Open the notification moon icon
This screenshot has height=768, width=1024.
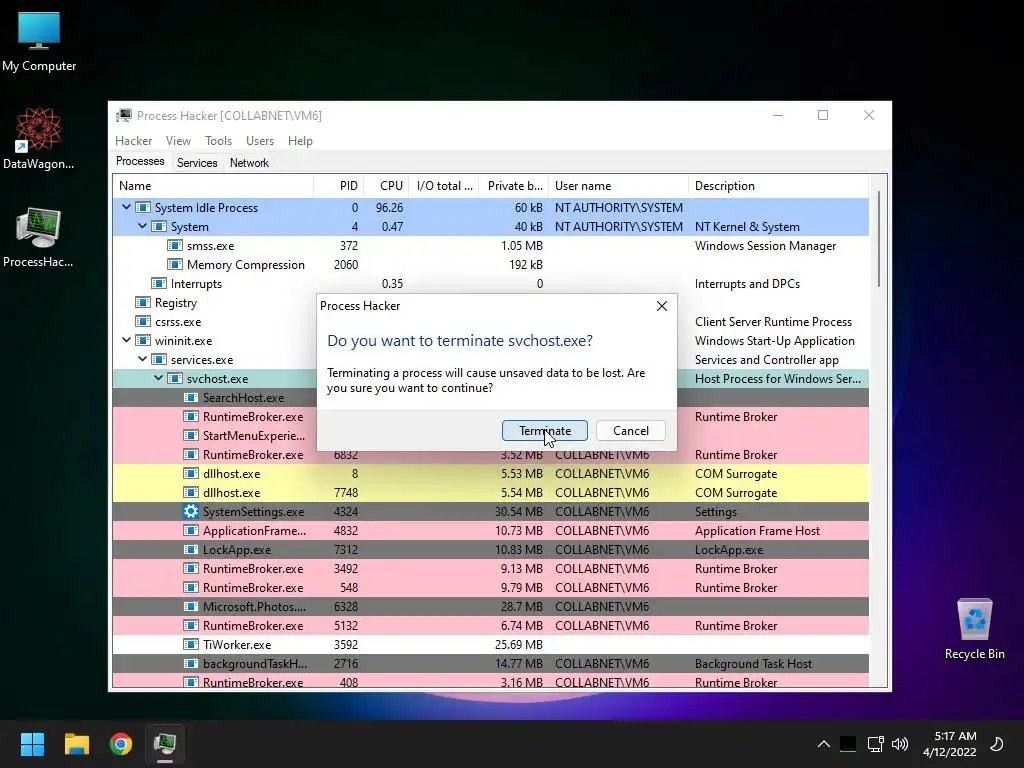pyautogui.click(x=997, y=744)
